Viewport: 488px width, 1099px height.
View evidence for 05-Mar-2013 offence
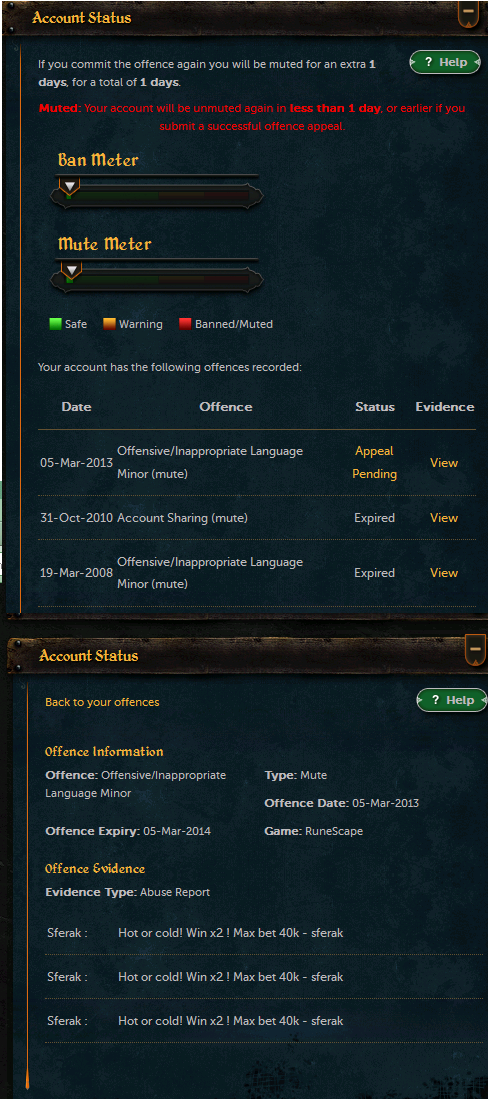(444, 463)
